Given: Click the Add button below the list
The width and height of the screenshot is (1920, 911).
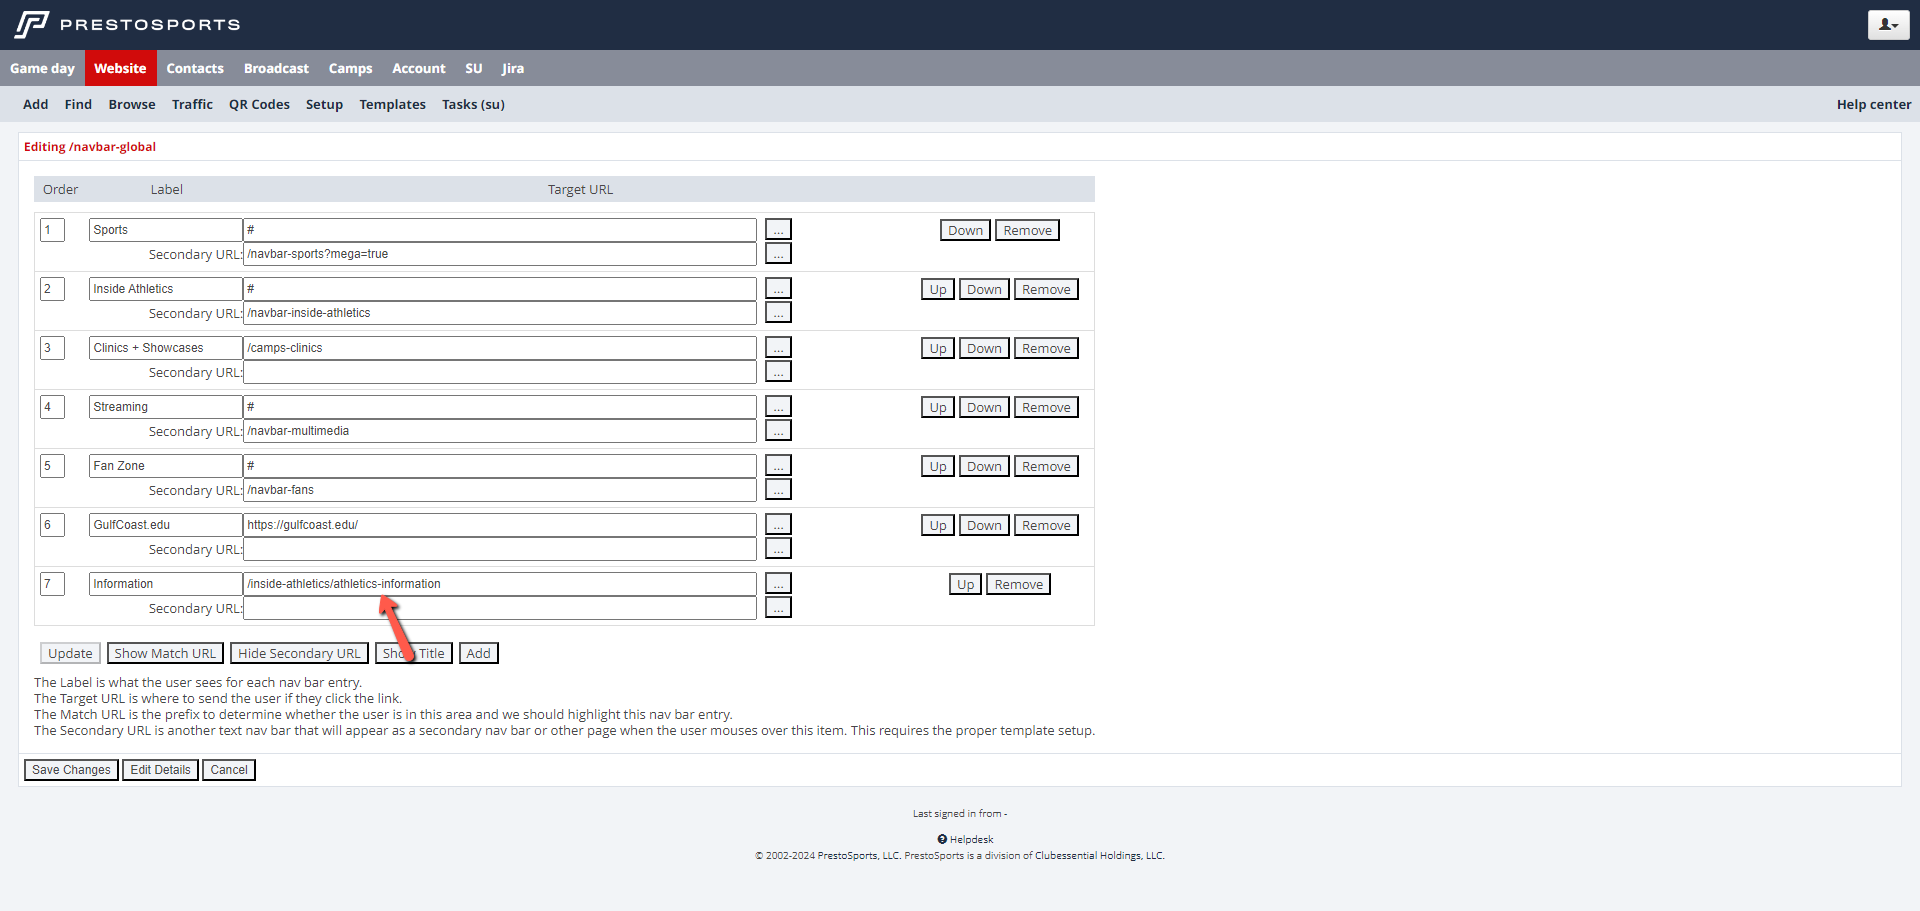Looking at the screenshot, I should click(x=478, y=654).
